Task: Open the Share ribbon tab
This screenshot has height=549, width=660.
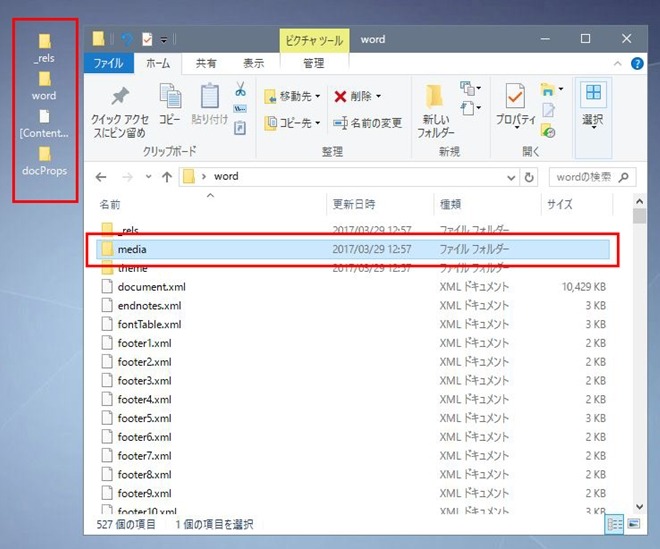Action: tap(207, 63)
